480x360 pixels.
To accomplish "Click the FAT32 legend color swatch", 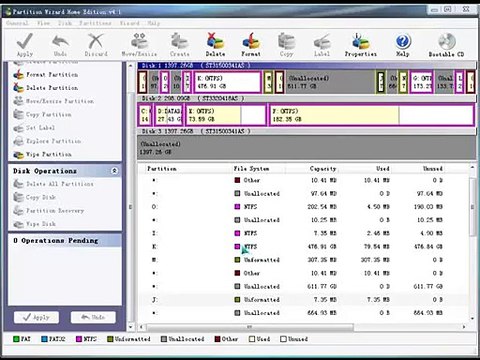I will [x=44, y=339].
